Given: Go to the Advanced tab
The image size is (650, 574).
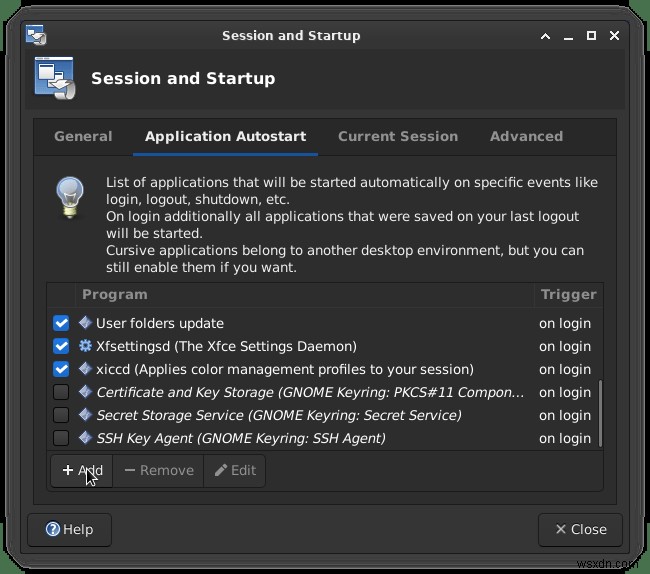Looking at the screenshot, I should 526,136.
